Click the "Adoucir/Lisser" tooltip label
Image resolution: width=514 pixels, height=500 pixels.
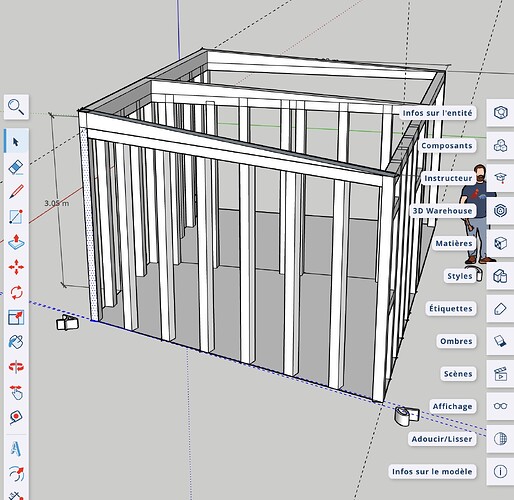(x=442, y=439)
